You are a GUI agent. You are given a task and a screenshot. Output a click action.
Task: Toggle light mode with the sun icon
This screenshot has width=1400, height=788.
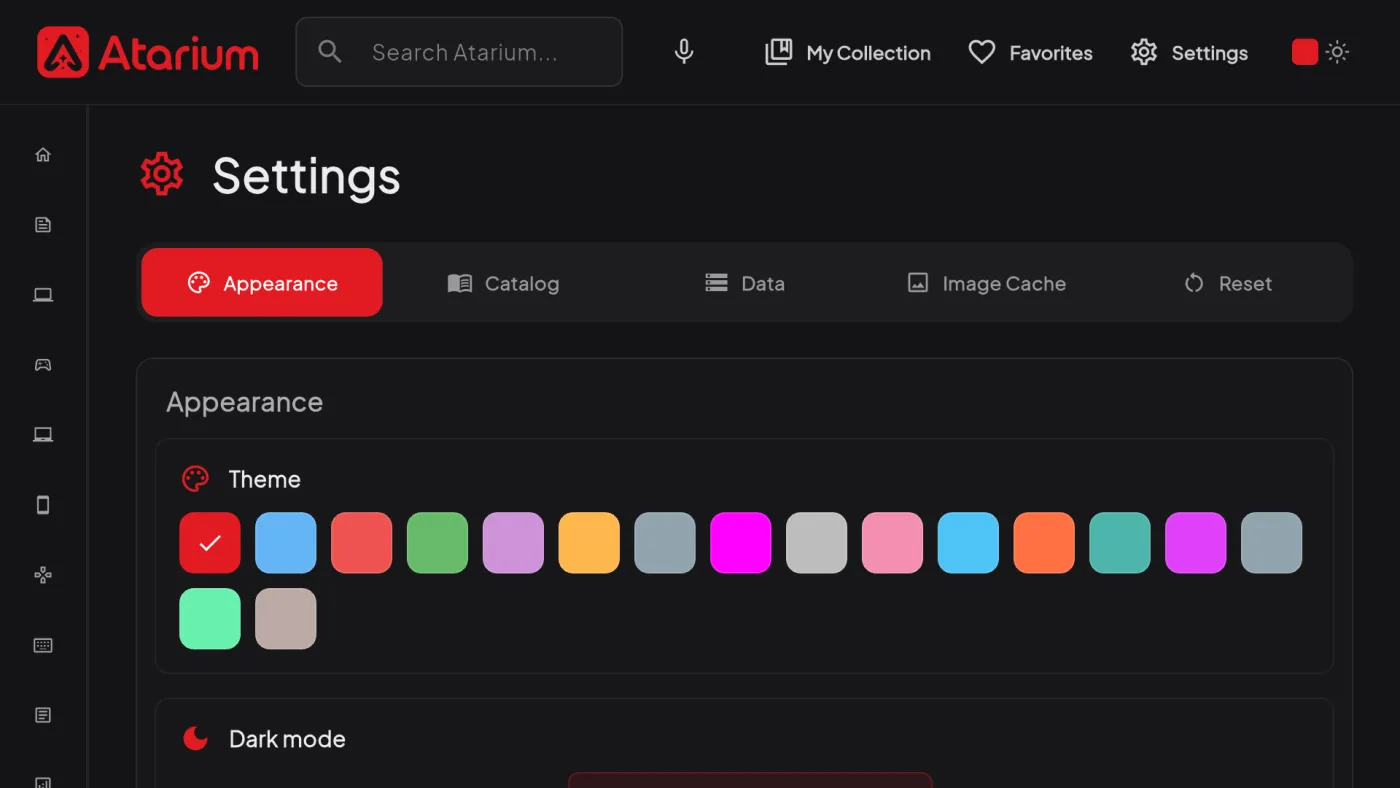pyautogui.click(x=1338, y=52)
